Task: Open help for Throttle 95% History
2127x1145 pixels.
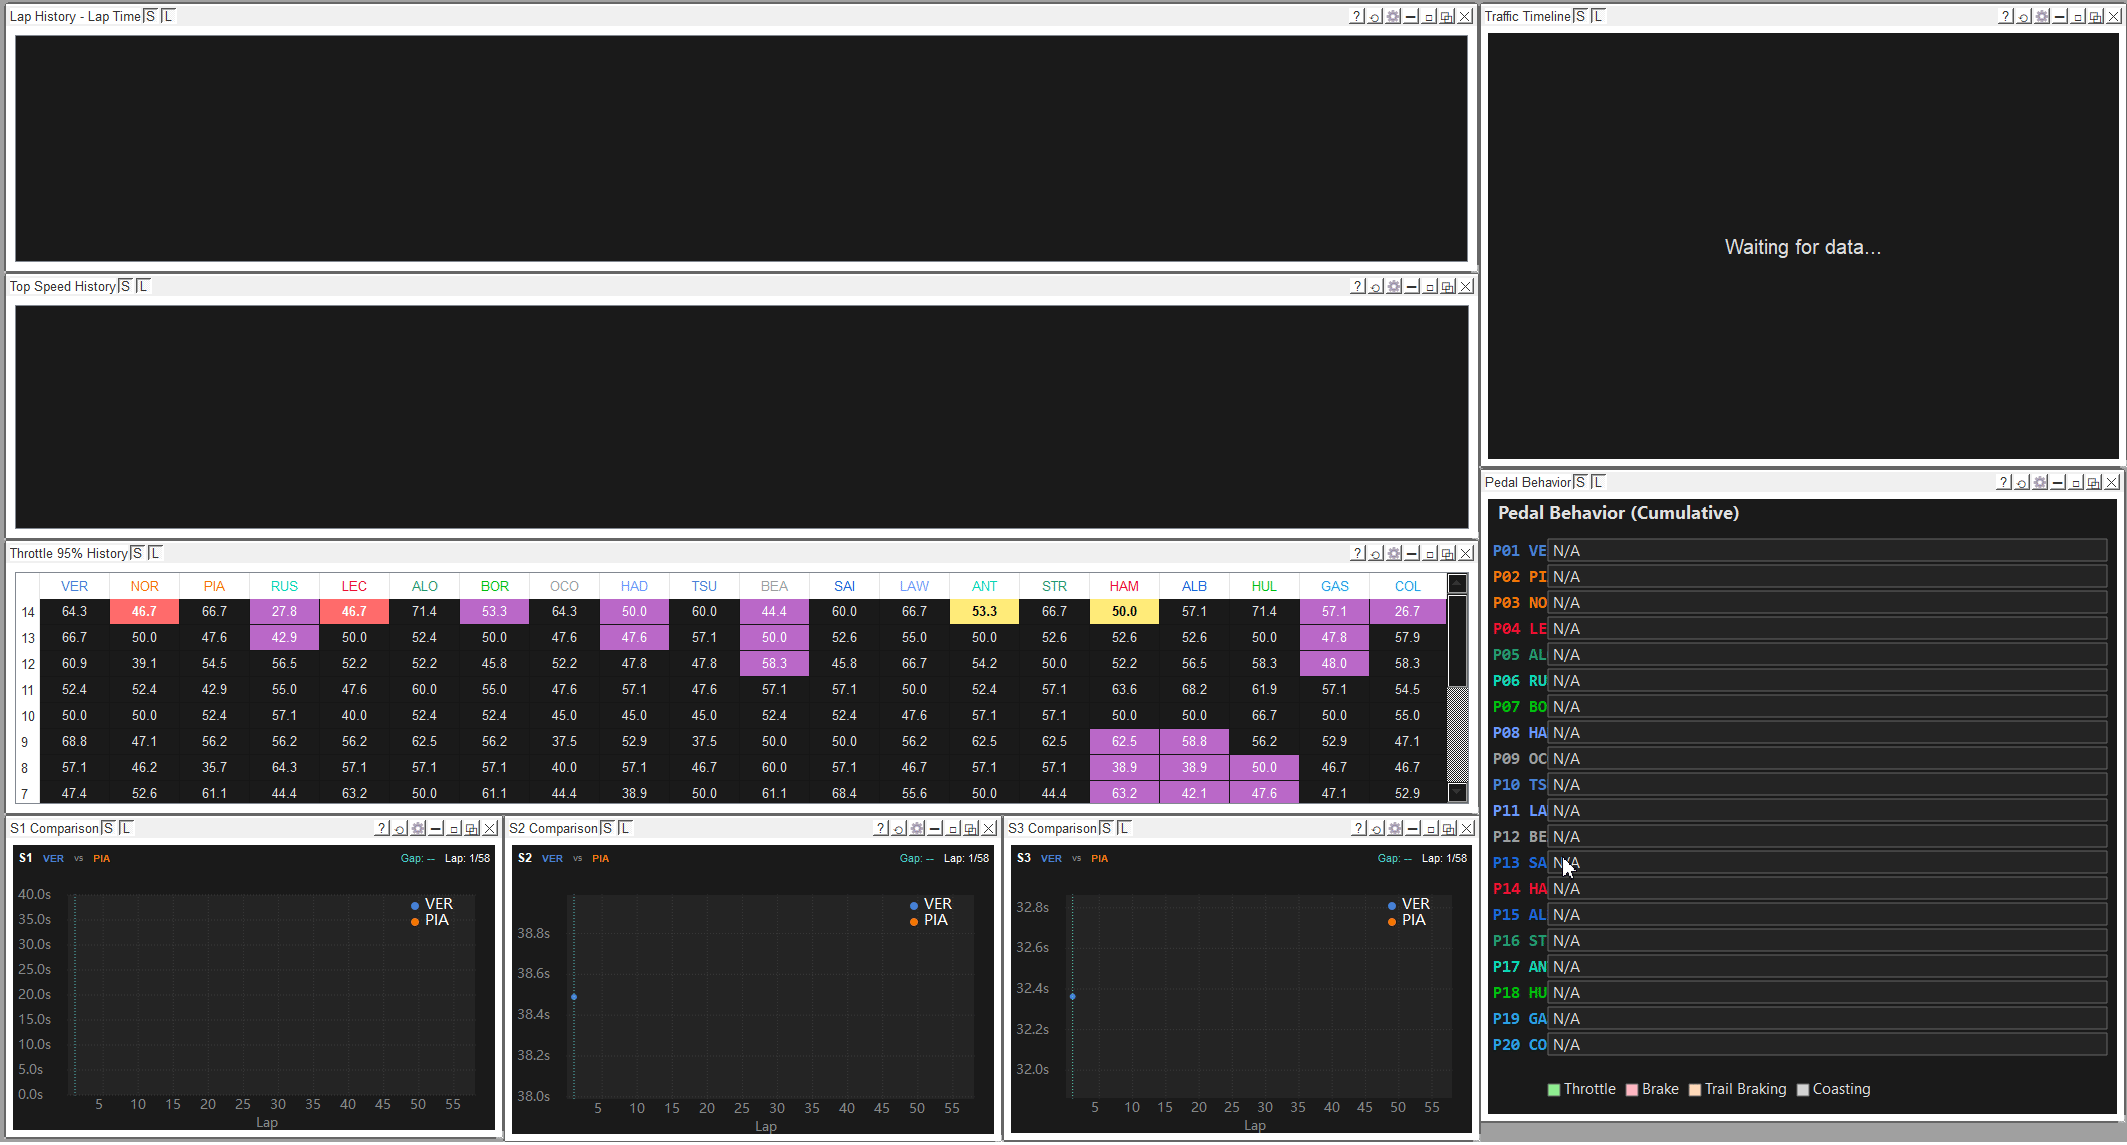Action: [x=1357, y=554]
